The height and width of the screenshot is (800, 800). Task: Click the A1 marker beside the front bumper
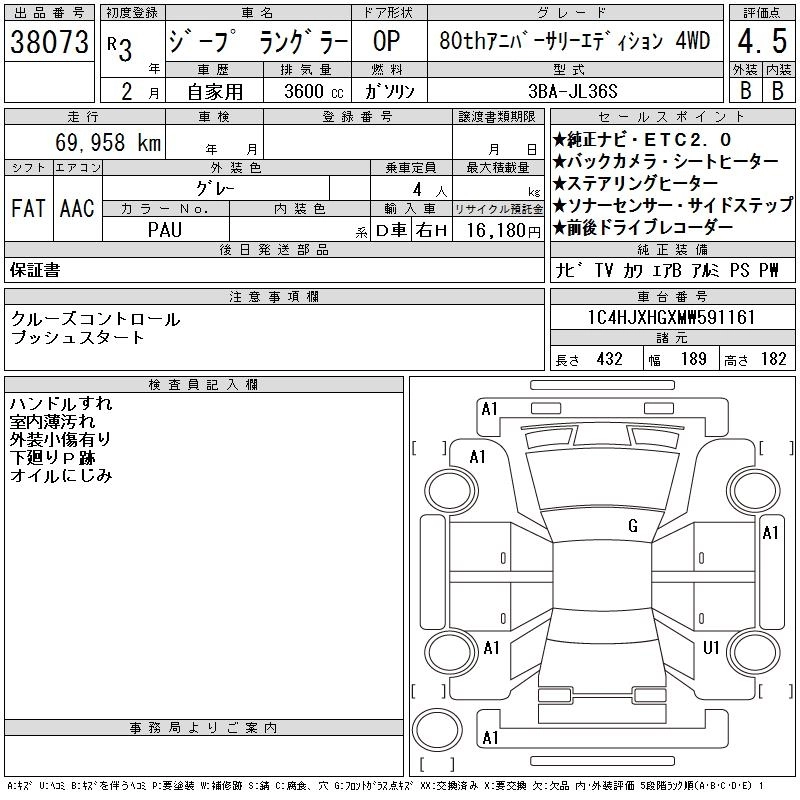click(x=489, y=408)
